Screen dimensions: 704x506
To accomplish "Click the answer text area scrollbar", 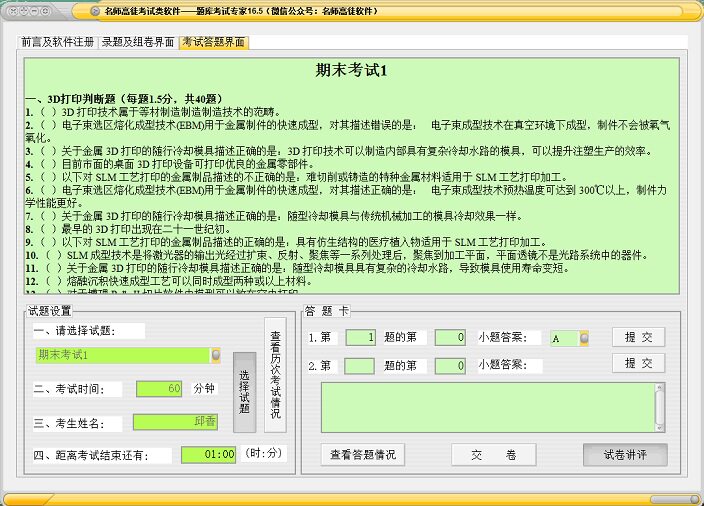I will pyautogui.click(x=660, y=408).
